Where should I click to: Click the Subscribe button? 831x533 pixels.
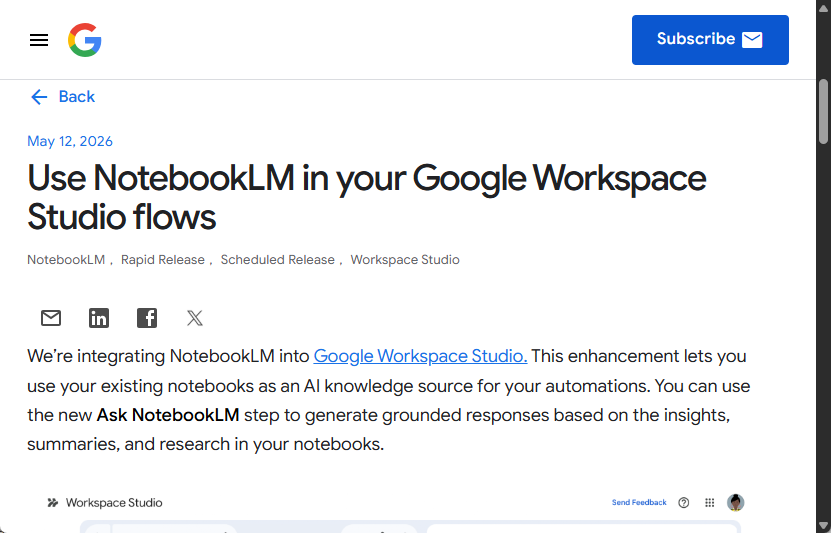pos(710,40)
